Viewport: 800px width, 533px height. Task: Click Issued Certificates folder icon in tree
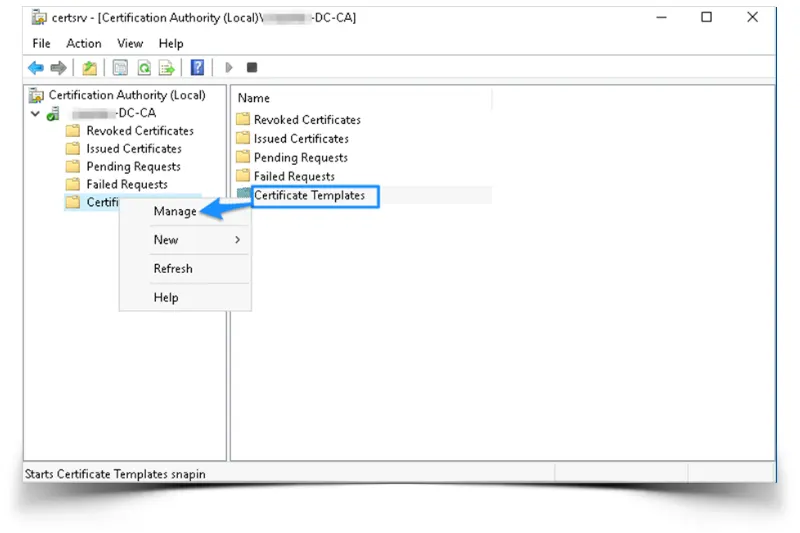click(73, 148)
